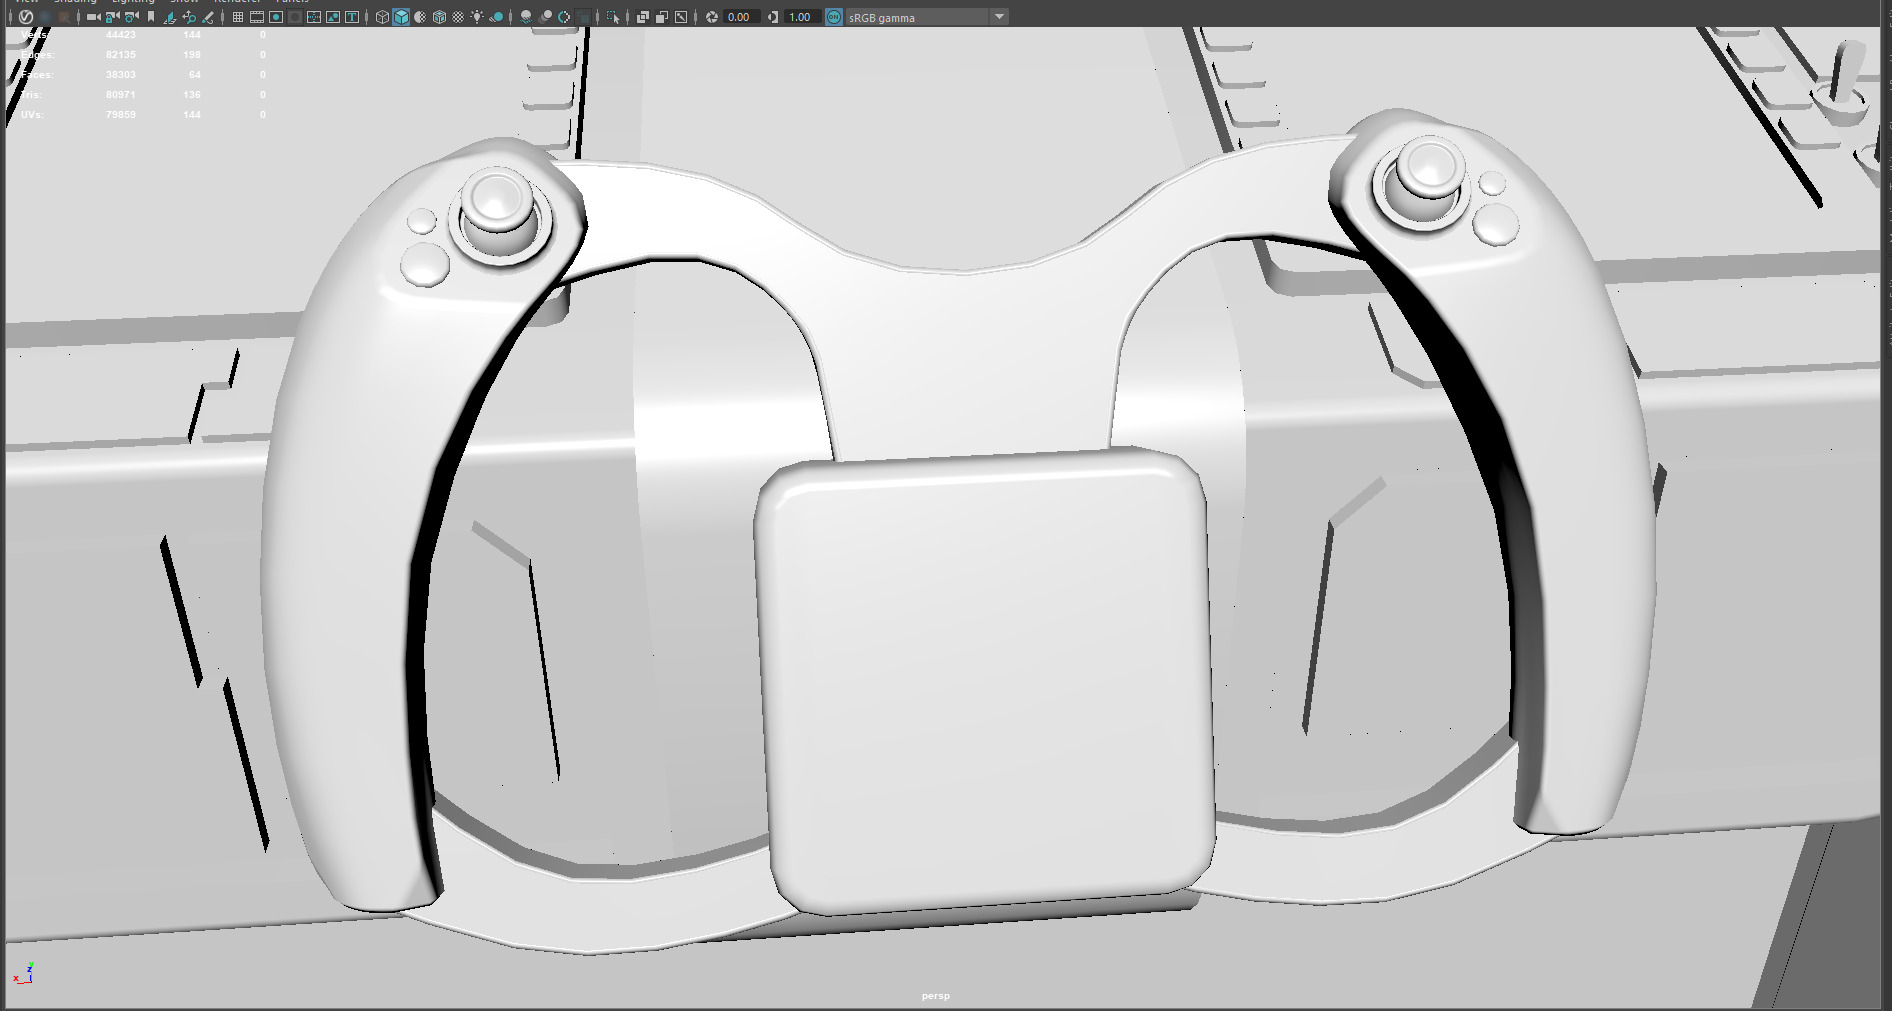Edit the Exposure value field 0.00

pos(742,17)
